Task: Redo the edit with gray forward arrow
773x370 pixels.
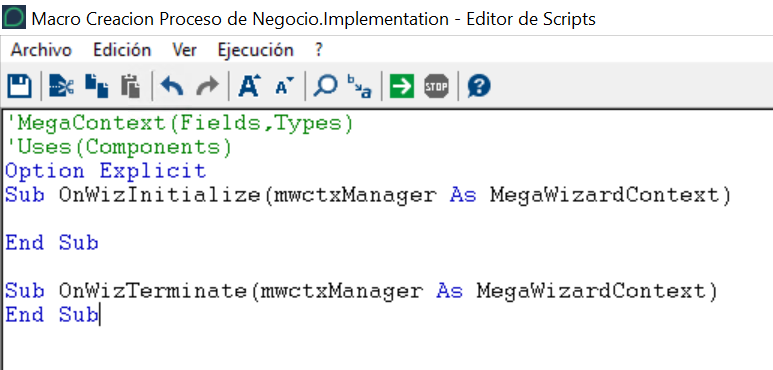Action: (207, 87)
